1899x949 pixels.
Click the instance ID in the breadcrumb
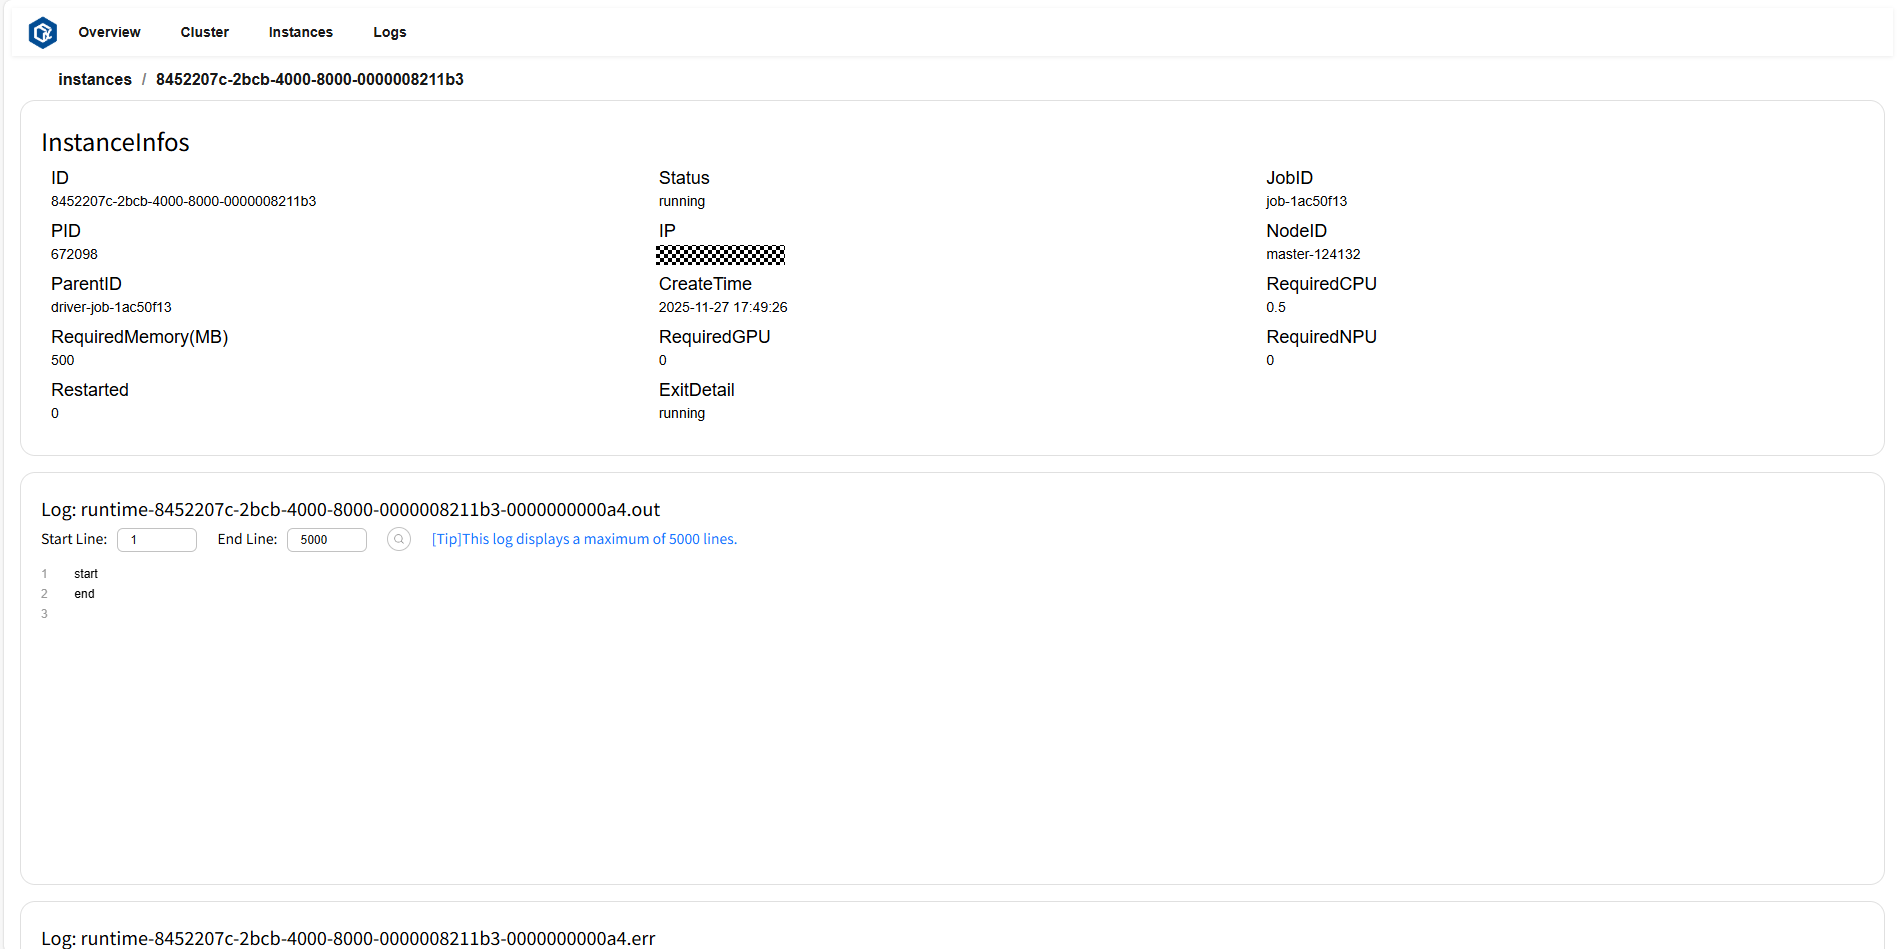[x=309, y=80]
